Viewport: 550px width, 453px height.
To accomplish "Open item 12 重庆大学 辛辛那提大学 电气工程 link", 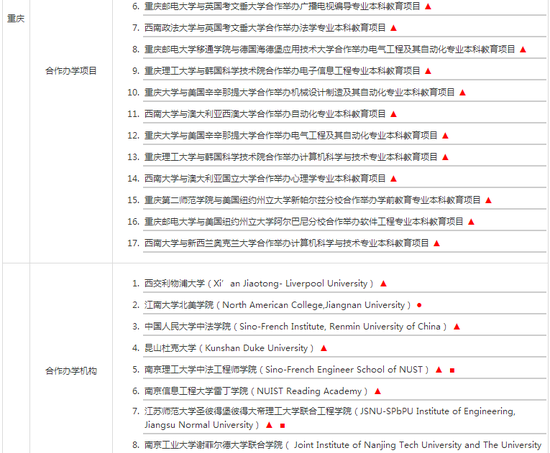I will point(291,135).
